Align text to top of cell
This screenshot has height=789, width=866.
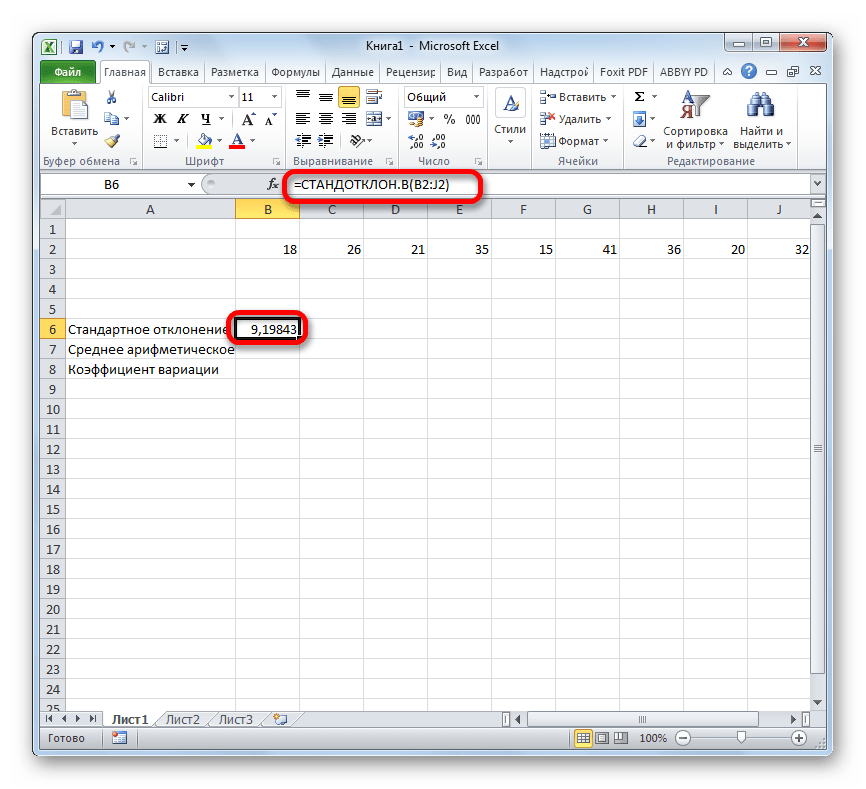click(x=303, y=97)
